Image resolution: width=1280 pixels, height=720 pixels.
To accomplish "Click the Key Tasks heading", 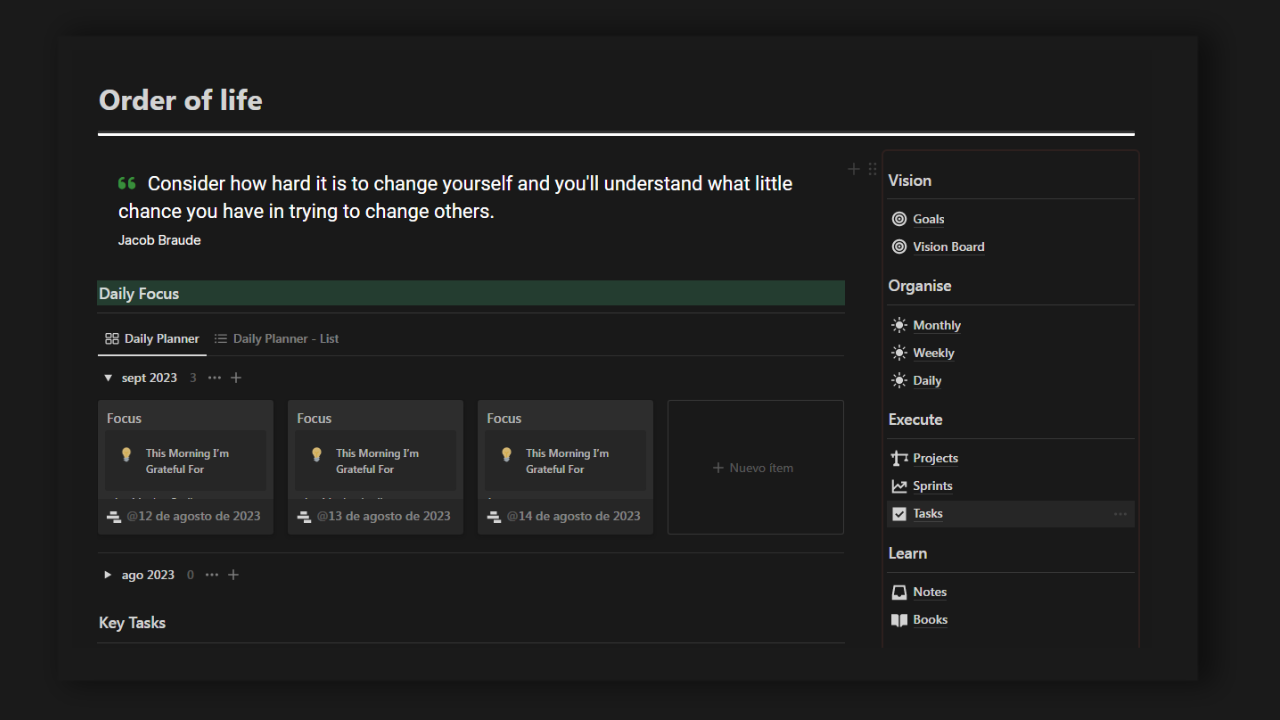I will (132, 623).
